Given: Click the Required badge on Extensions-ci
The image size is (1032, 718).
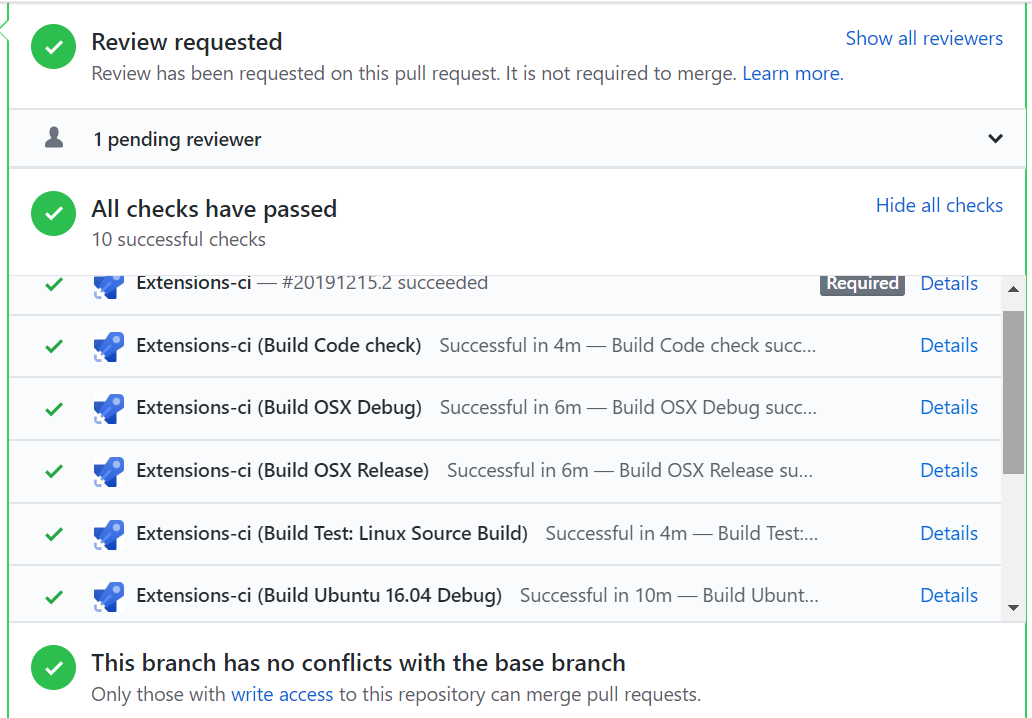Looking at the screenshot, I should click(861, 284).
